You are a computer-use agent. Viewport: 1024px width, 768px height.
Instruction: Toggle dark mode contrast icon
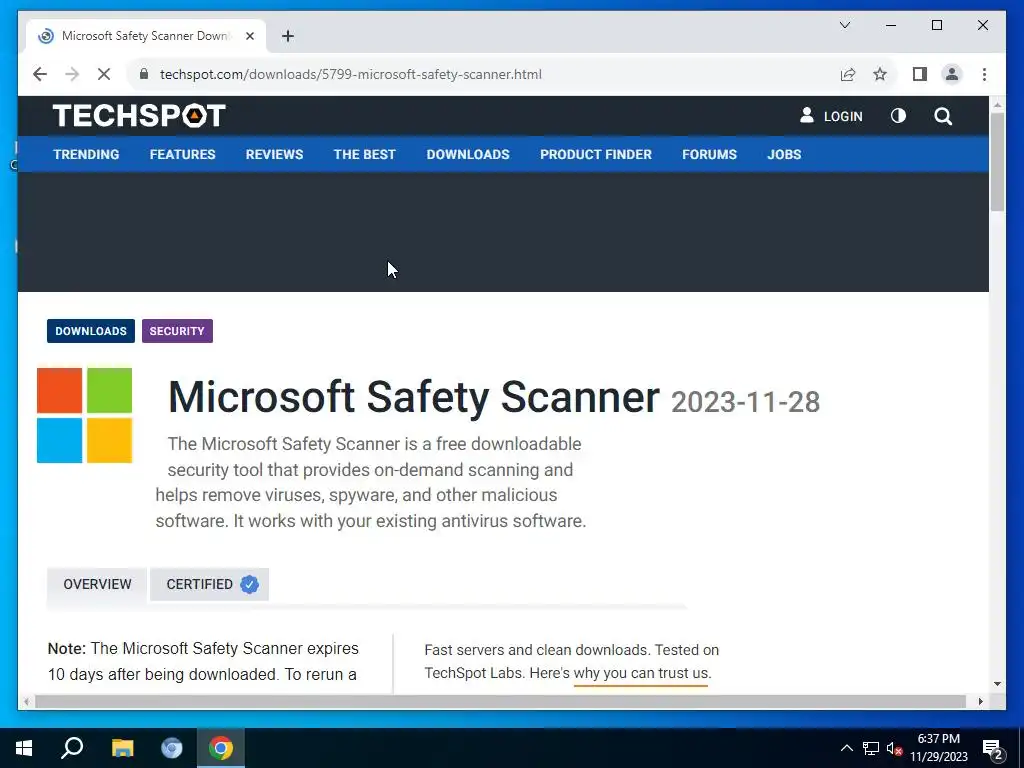899,116
